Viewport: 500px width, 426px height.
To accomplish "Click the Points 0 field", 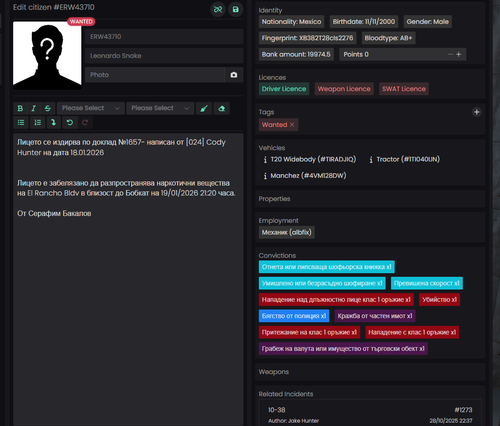I will pos(403,54).
